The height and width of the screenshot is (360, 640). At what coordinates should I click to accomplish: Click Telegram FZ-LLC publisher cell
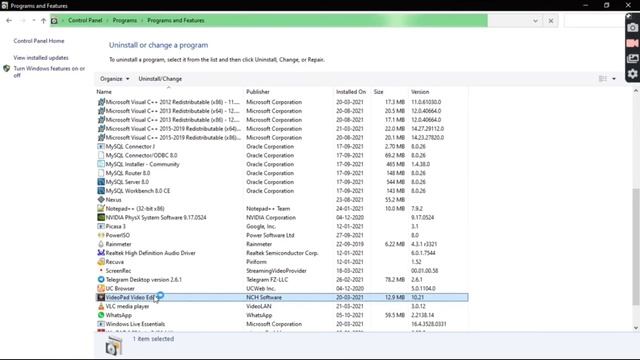267,280
